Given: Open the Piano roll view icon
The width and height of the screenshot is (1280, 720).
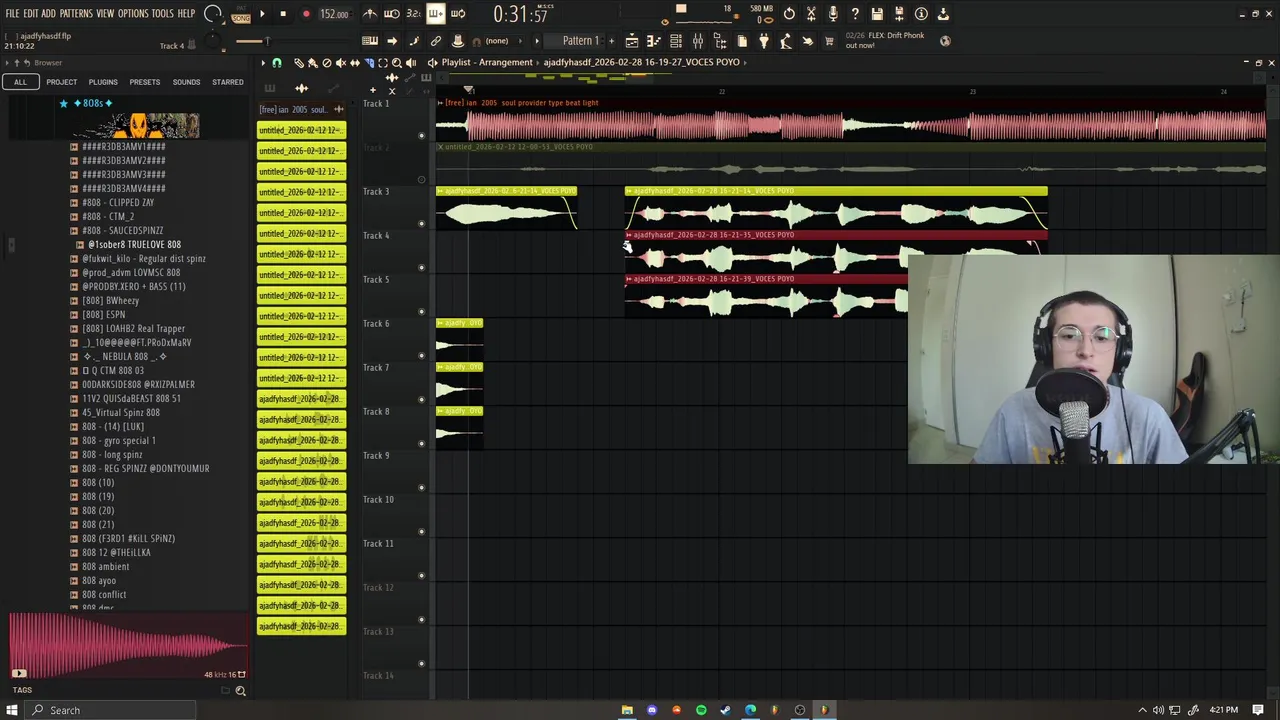Looking at the screenshot, I should pos(654,41).
